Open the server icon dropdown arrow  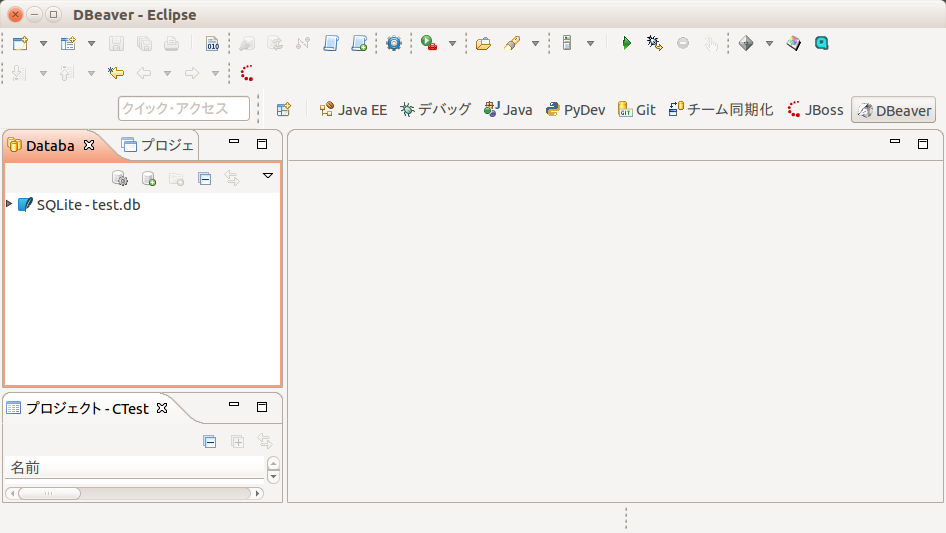tap(591, 43)
